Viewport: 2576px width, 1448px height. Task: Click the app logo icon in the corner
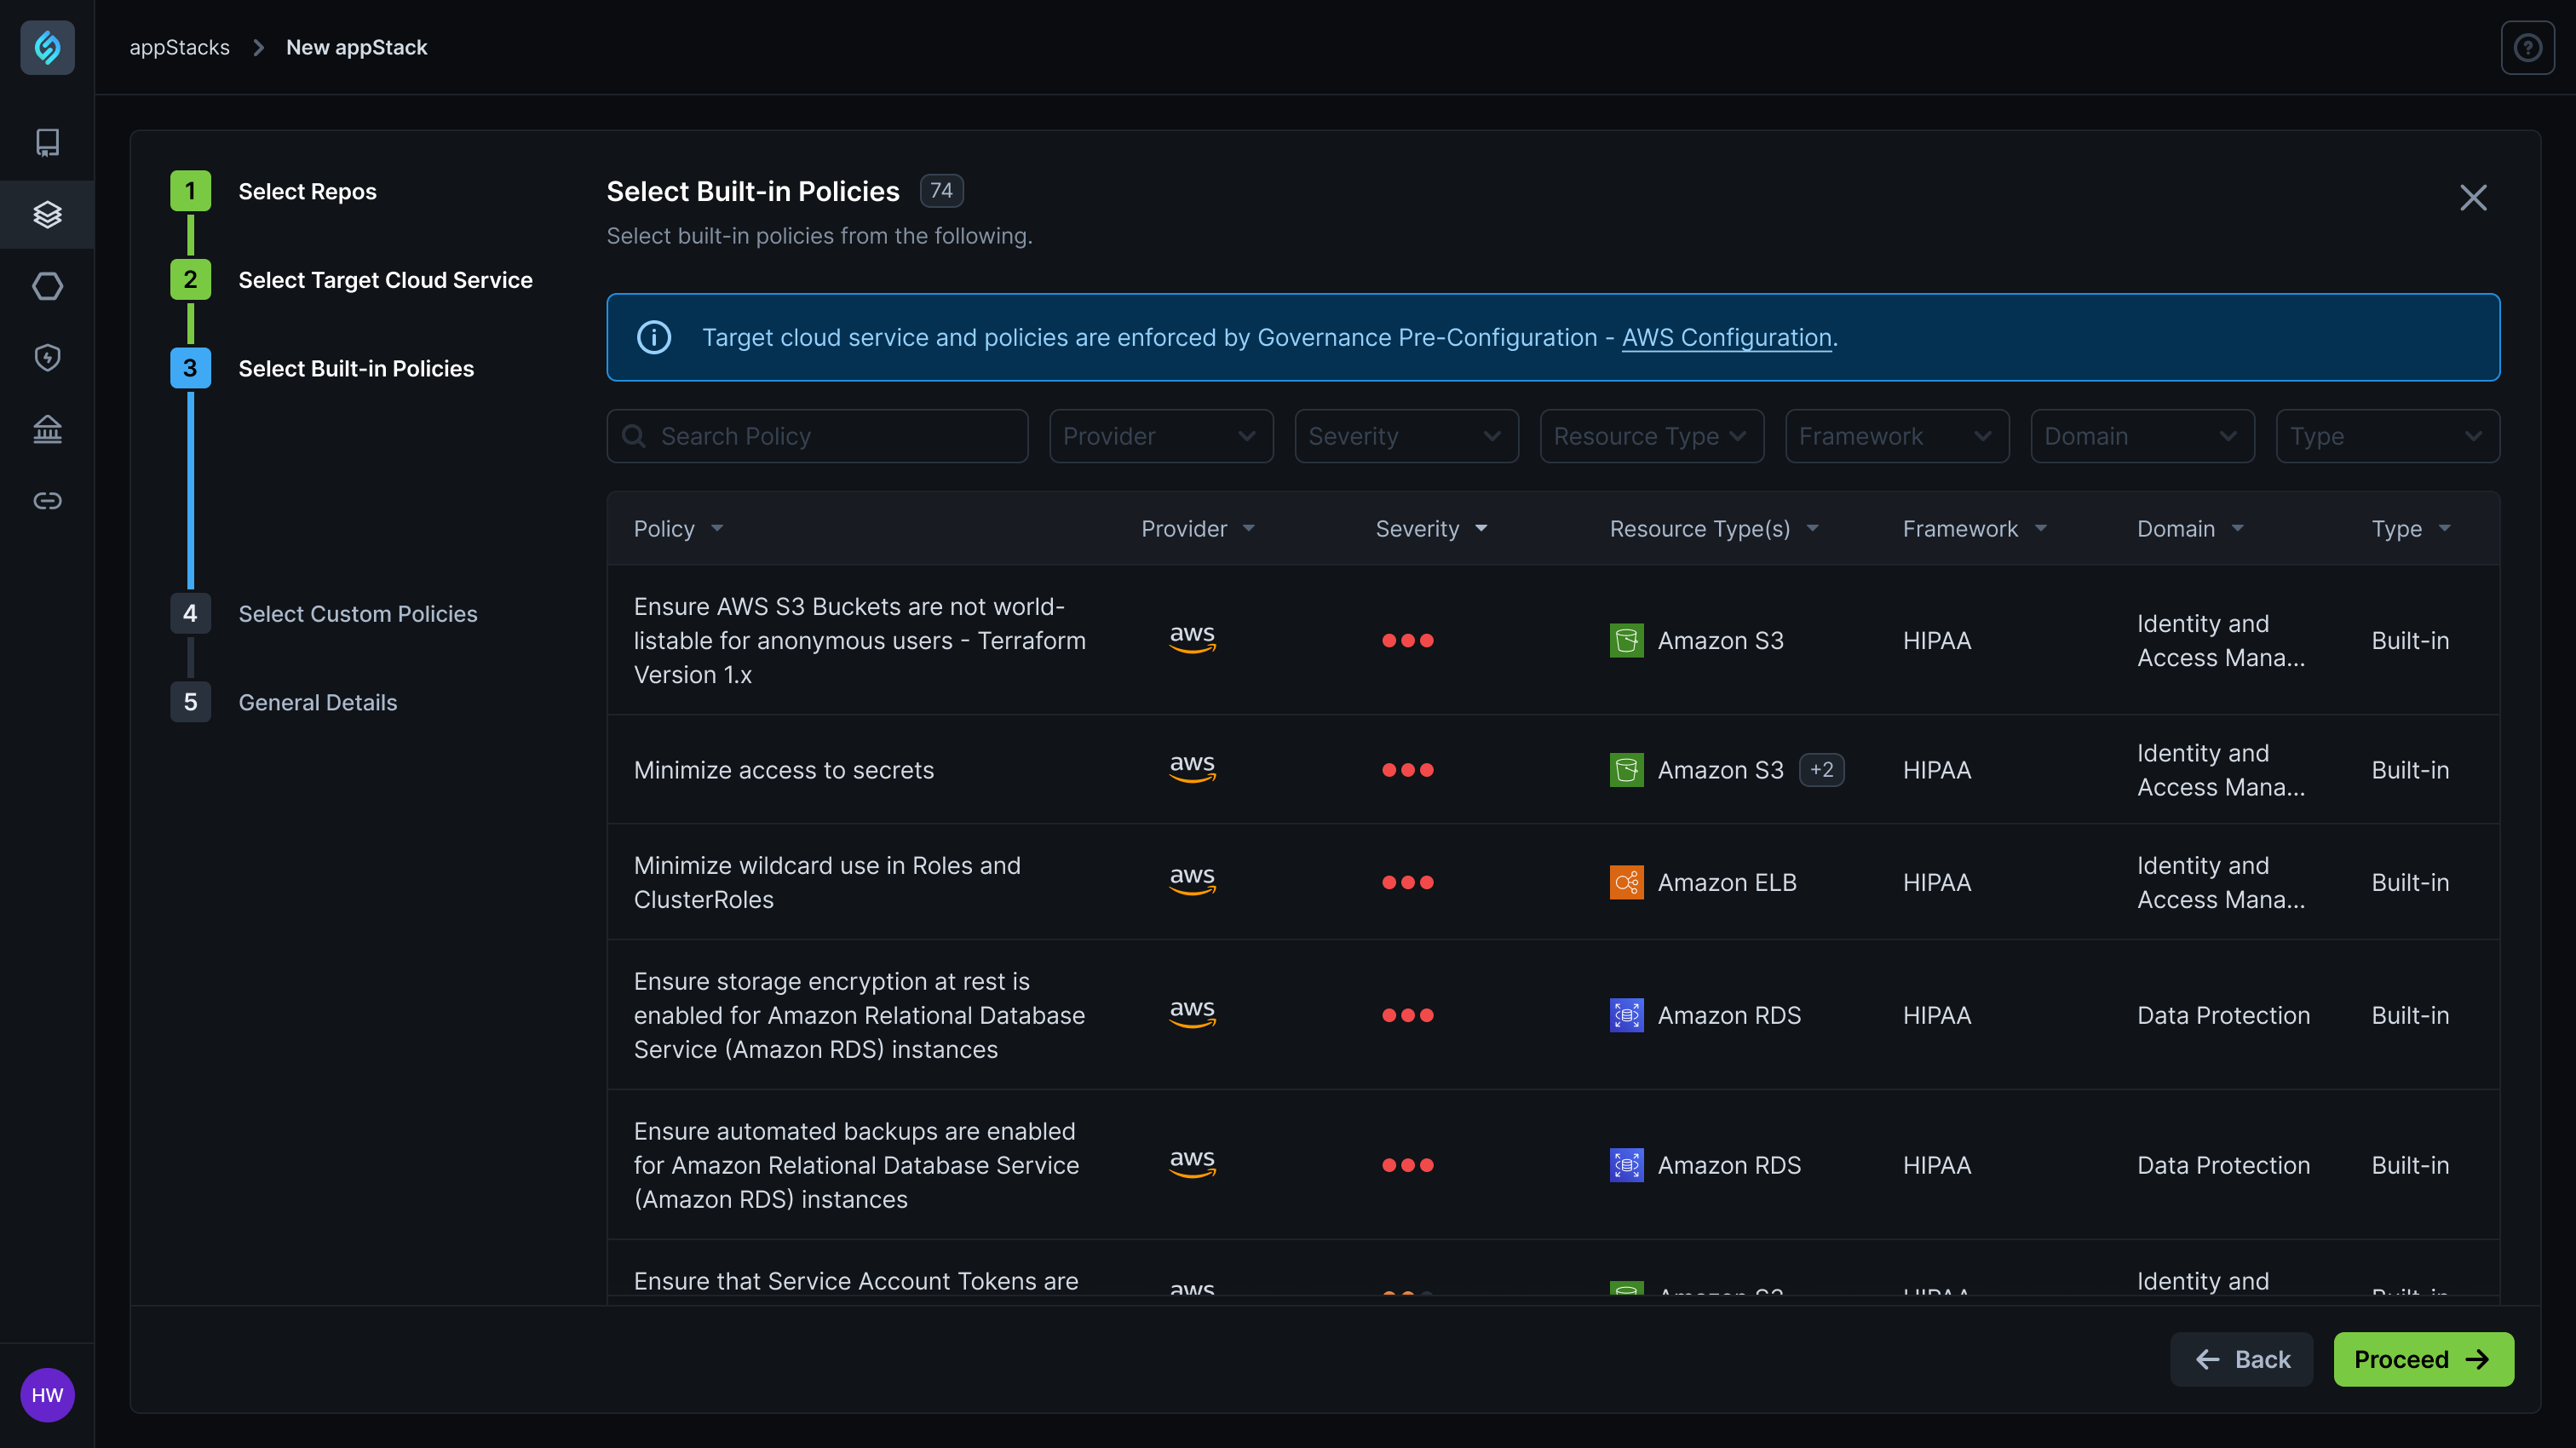click(47, 47)
